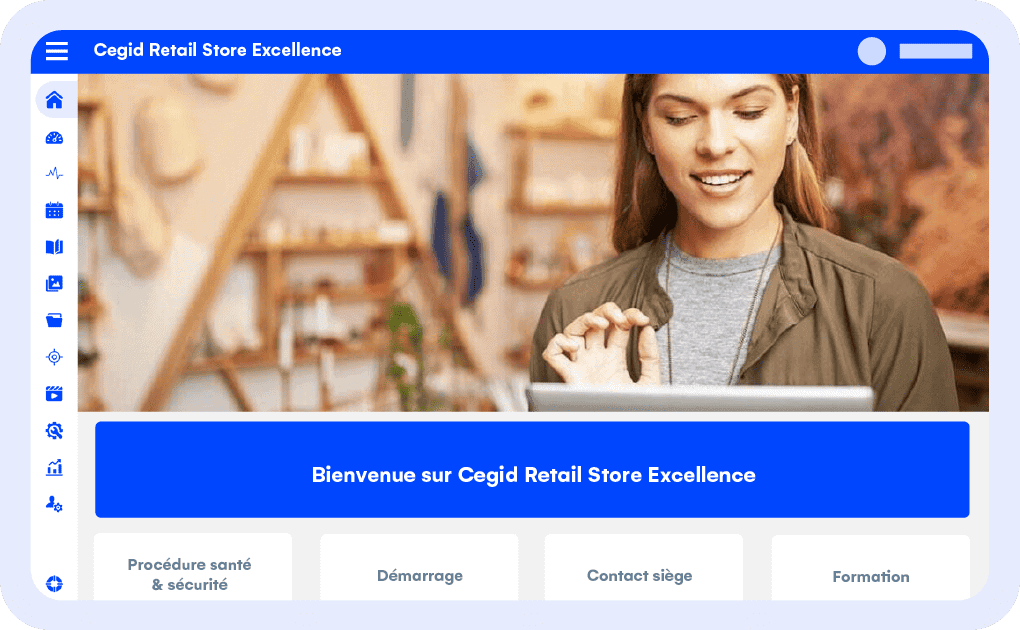
Task: Open the image gallery icon
Action: point(54,283)
